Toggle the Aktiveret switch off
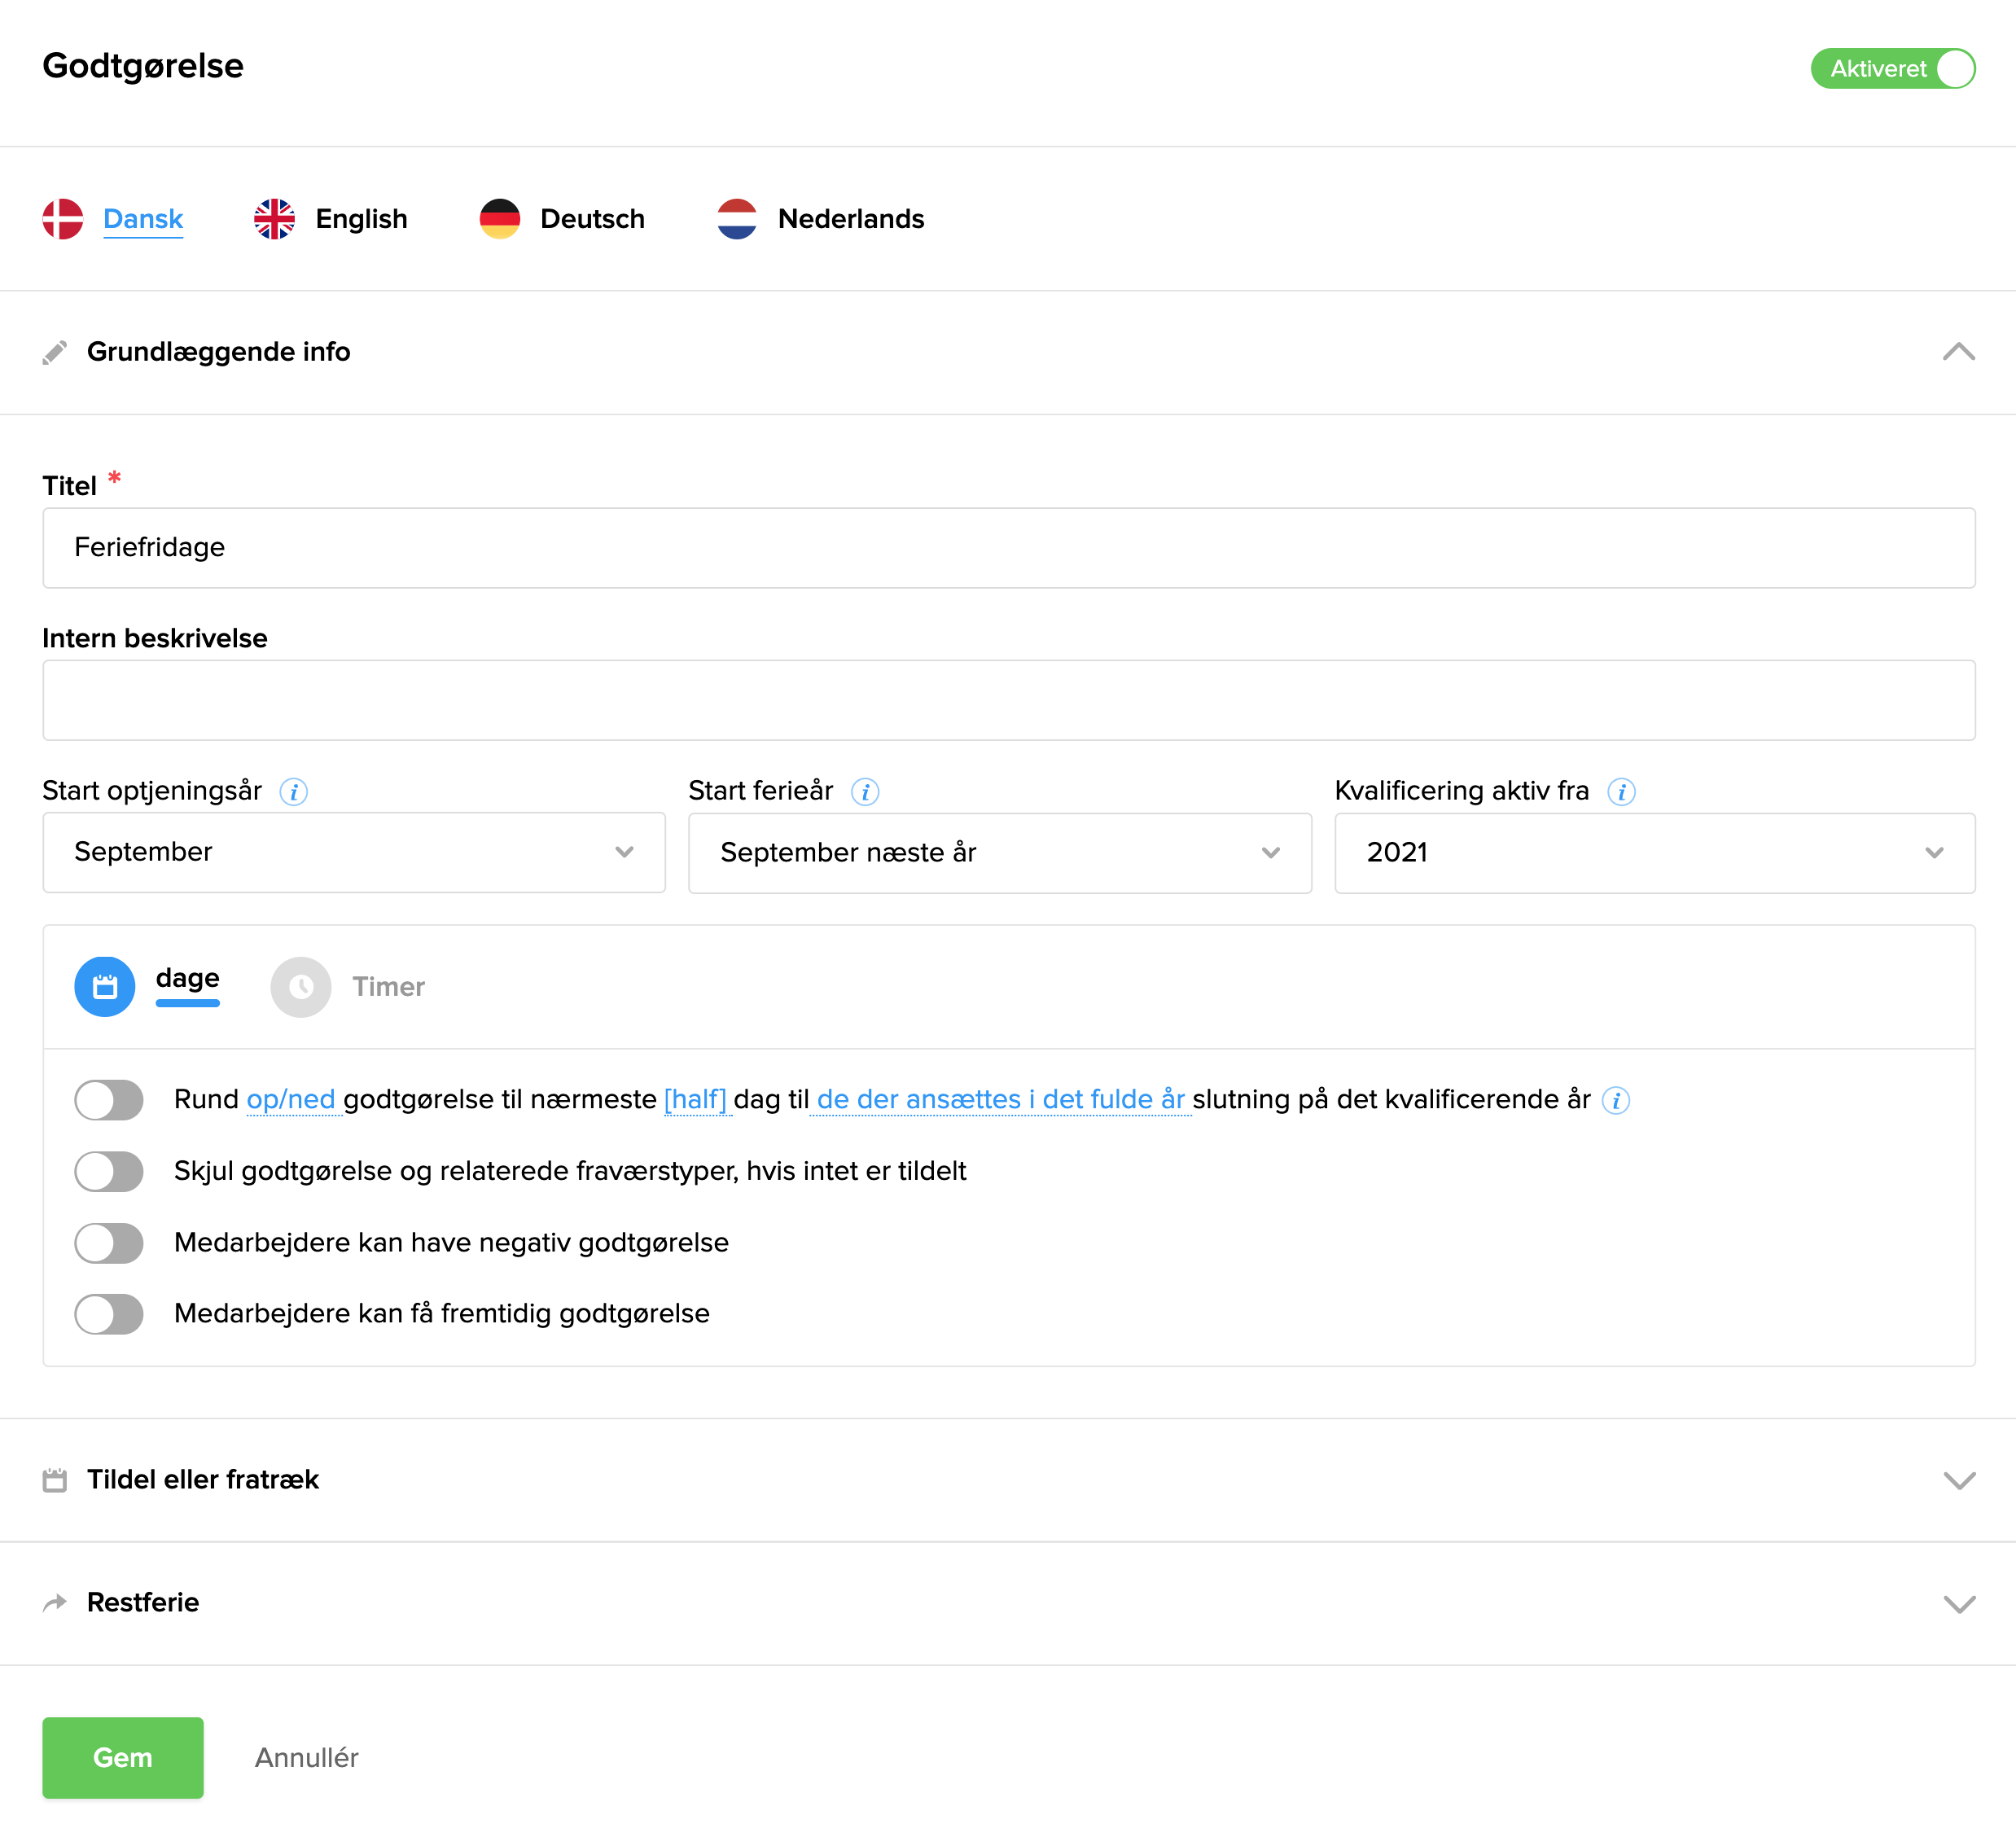Screen dimensions: 2016x1837 pos(1892,69)
